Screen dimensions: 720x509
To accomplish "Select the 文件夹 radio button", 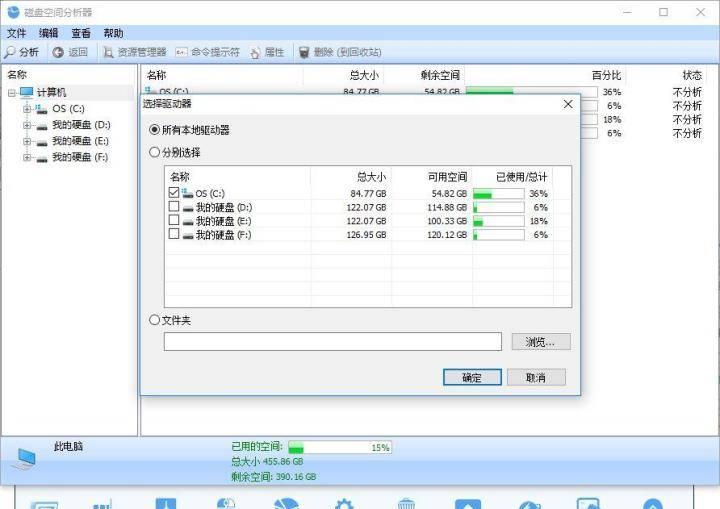I will [x=155, y=320].
